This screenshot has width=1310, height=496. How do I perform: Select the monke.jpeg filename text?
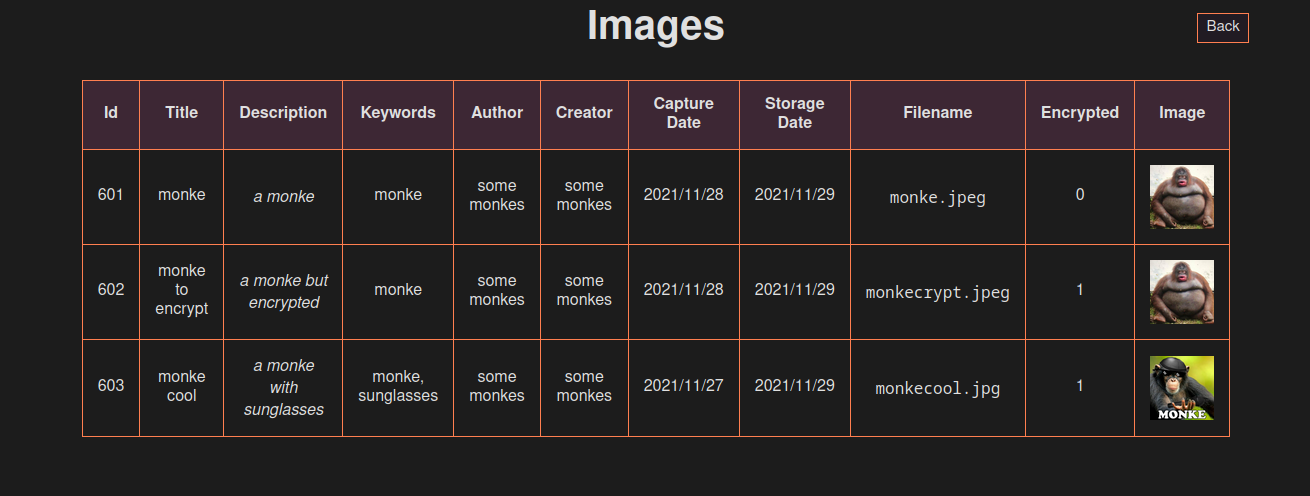tap(938, 198)
